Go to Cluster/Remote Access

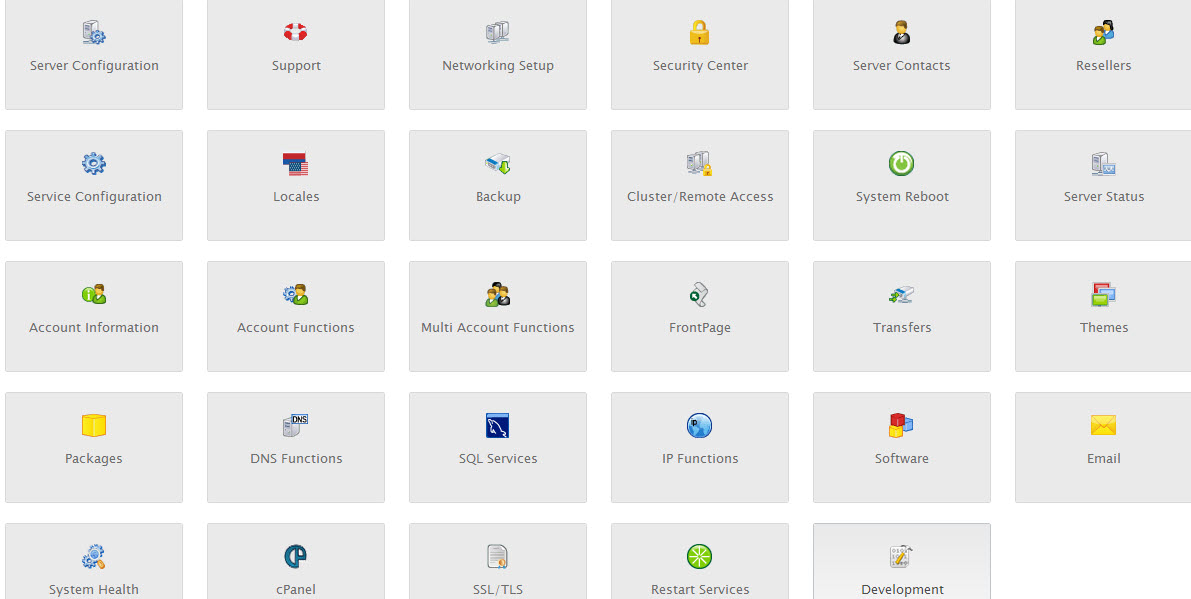pyautogui.click(x=700, y=185)
